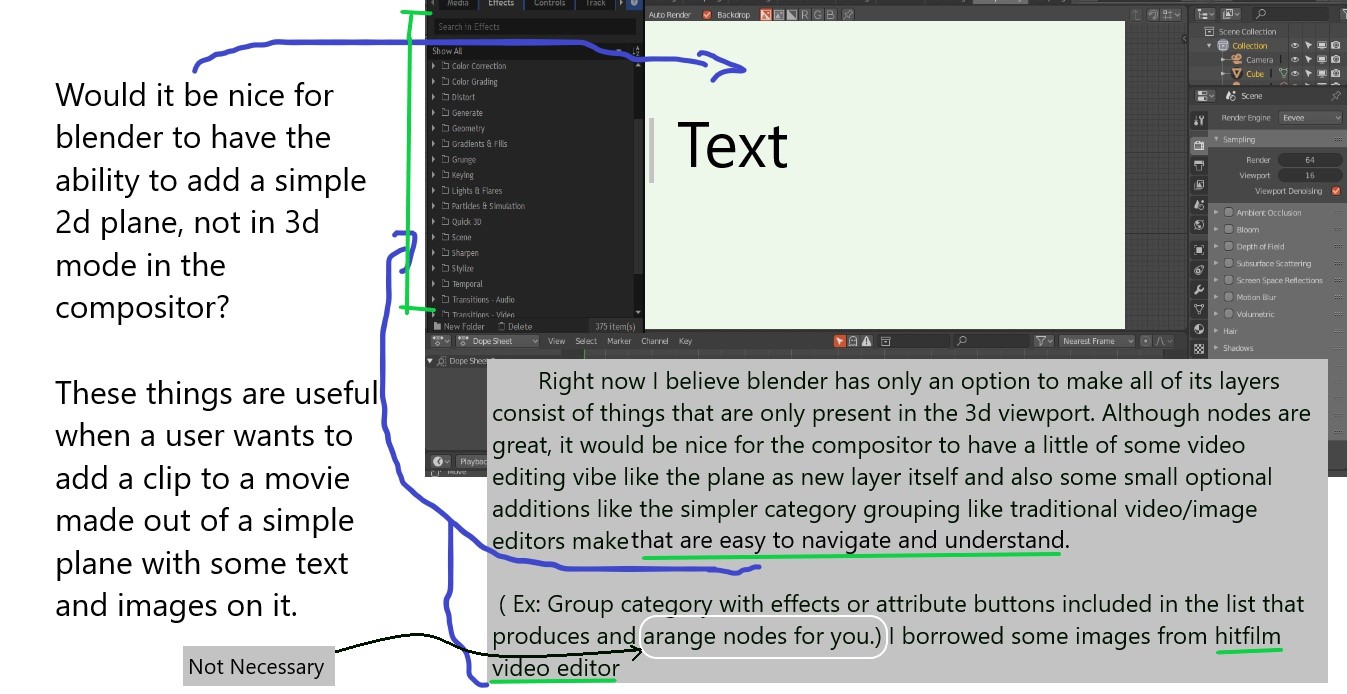
Task: Click the Render samples field
Action: [x=1309, y=160]
